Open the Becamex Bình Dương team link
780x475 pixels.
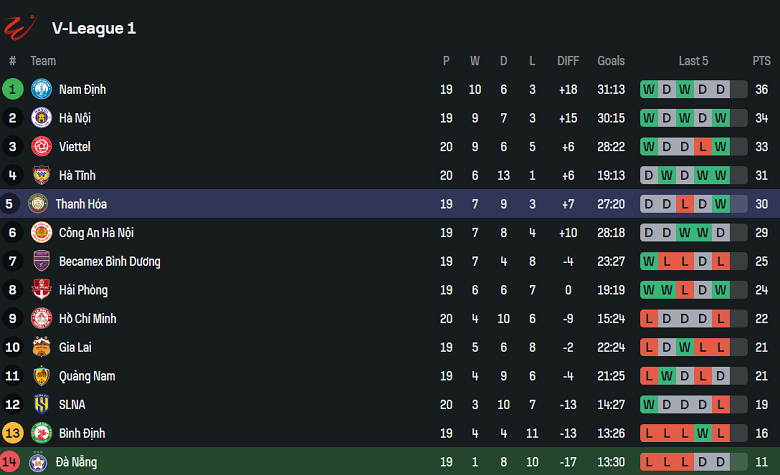tap(109, 262)
